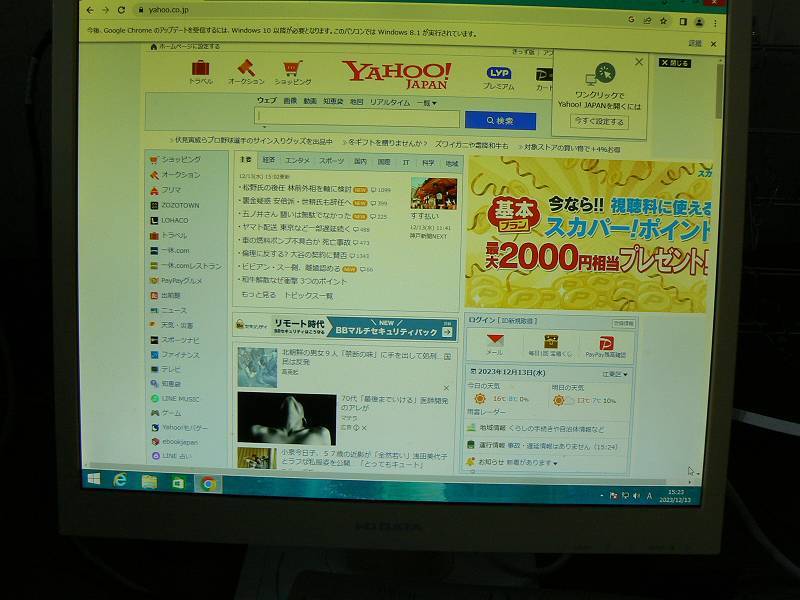Click the Yahoo! JAPAN logo
Viewport: 800px width, 600px height.
[396, 75]
